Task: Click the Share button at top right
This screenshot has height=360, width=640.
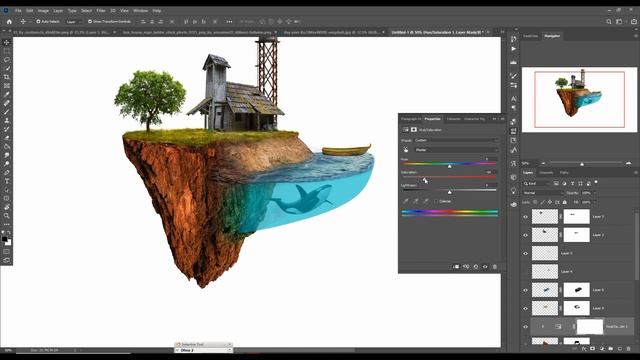Action: [x=634, y=22]
